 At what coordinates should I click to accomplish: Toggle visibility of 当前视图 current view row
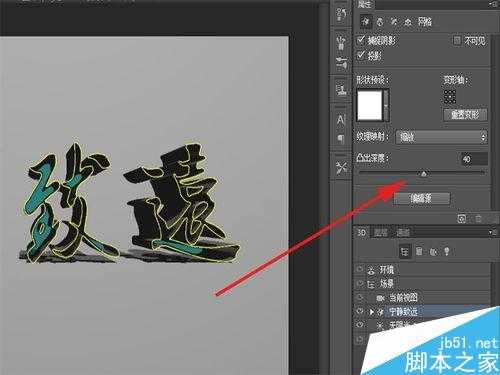pos(360,297)
